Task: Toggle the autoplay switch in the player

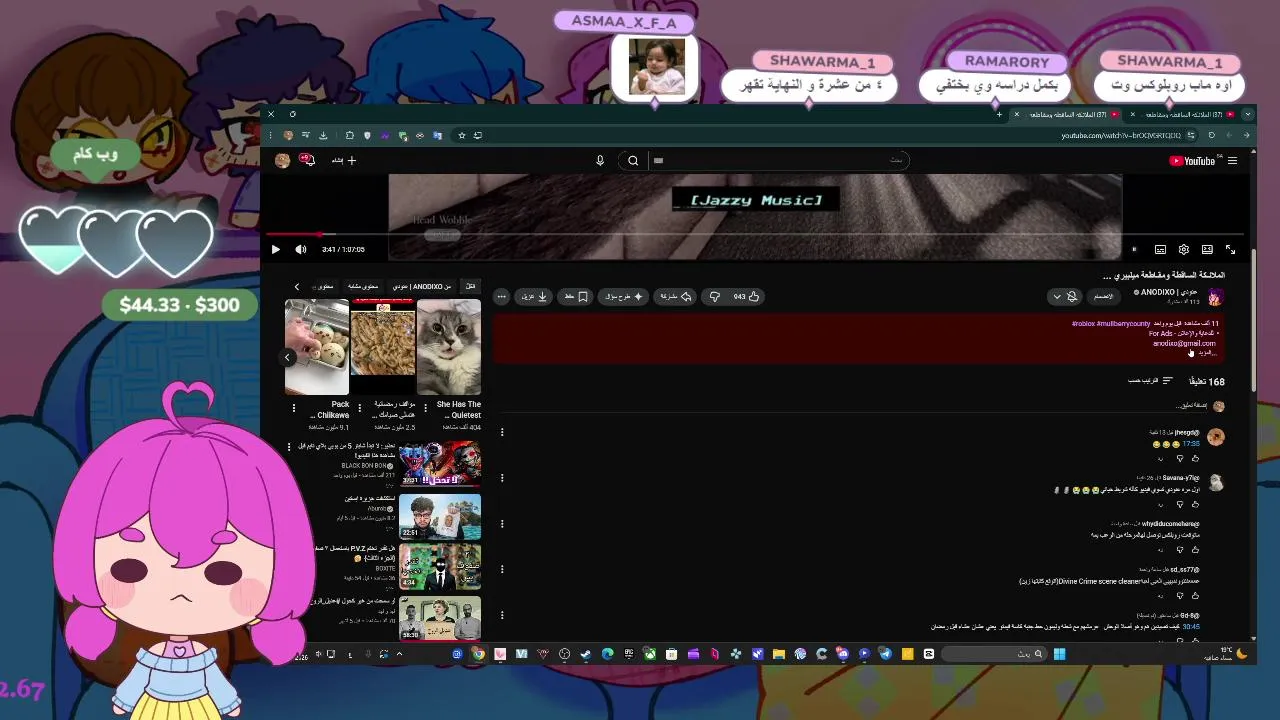Action: click(1135, 249)
